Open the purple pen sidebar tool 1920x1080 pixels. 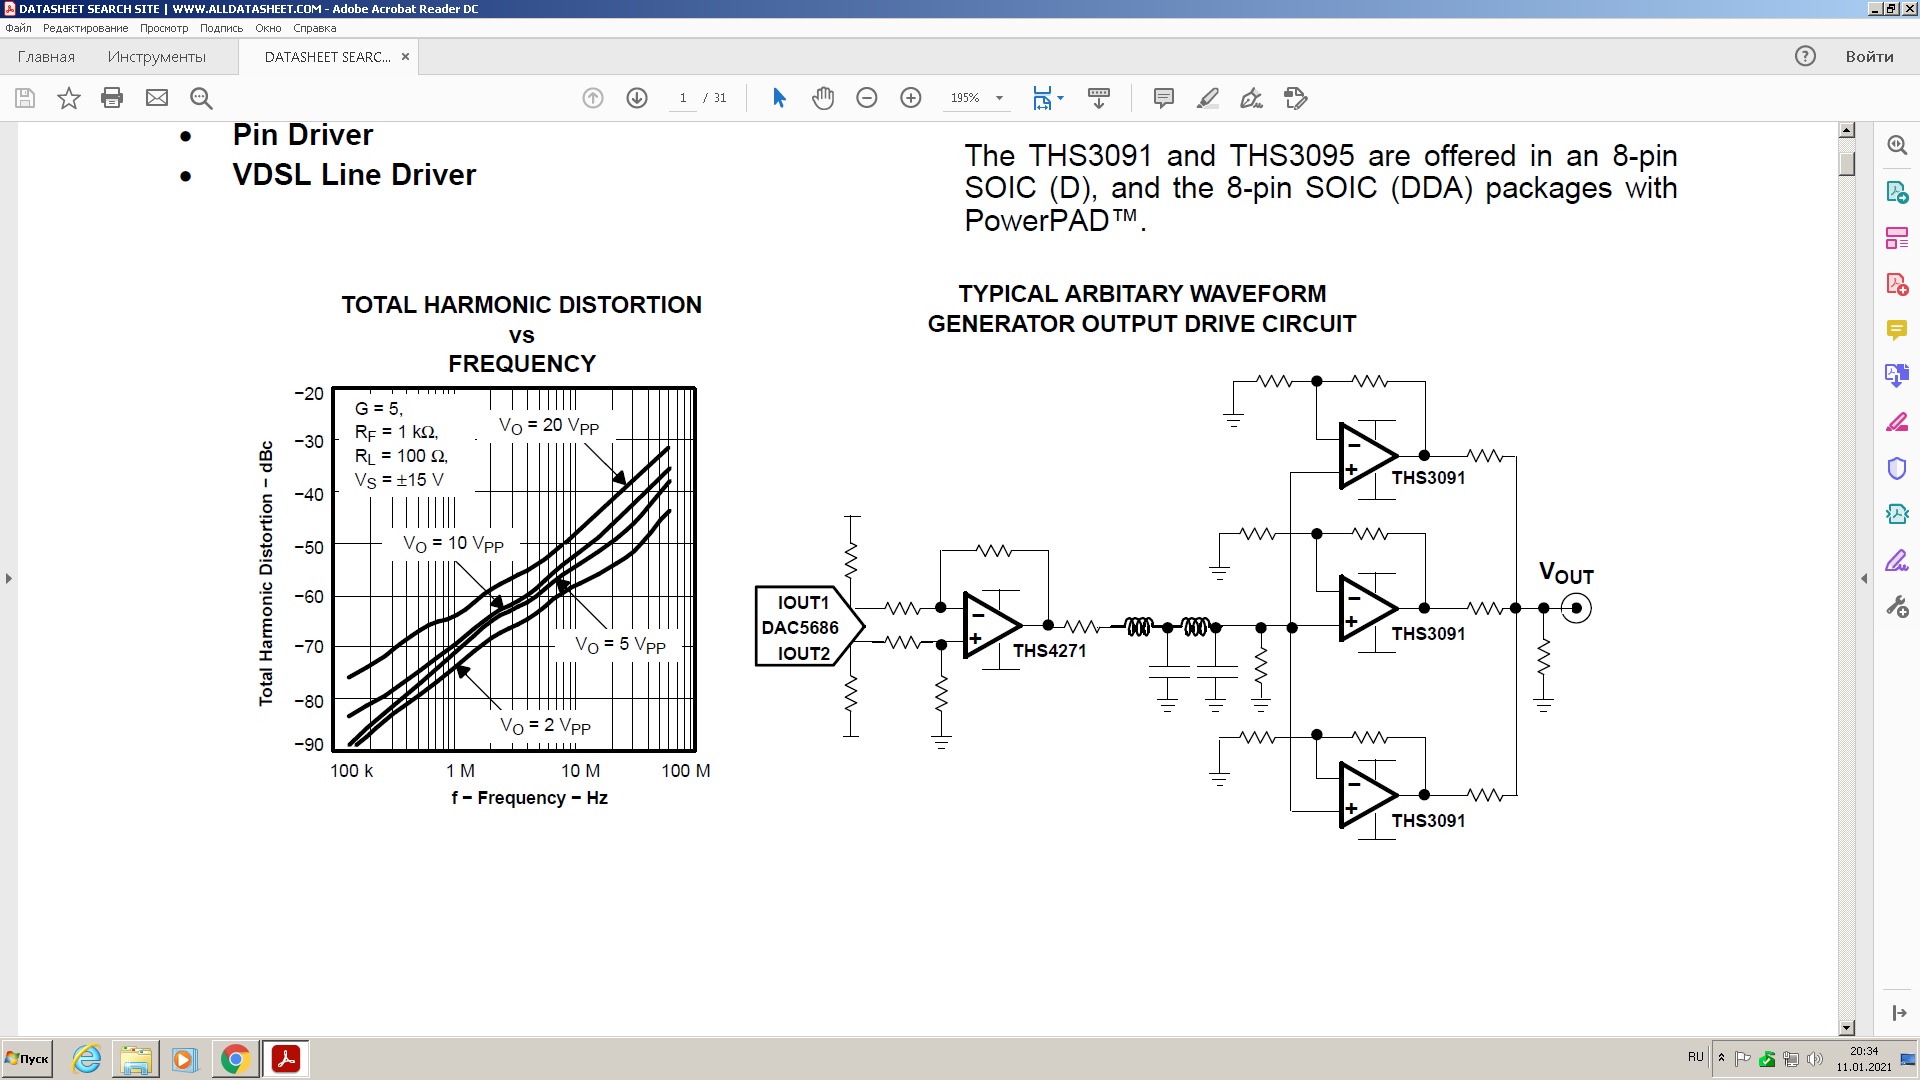pyautogui.click(x=1897, y=560)
